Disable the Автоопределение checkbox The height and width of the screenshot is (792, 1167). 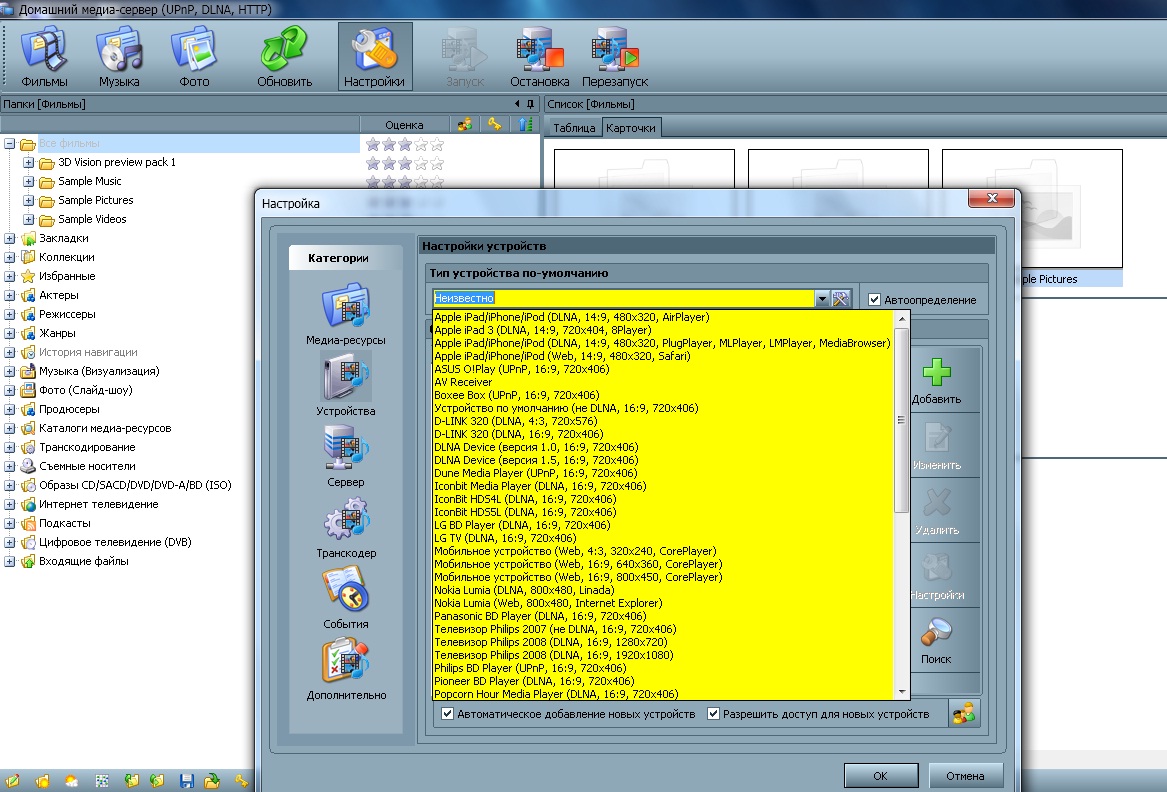click(875, 300)
